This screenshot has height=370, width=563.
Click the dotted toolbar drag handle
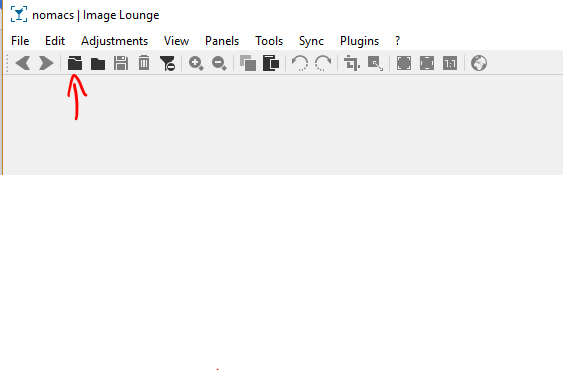pyautogui.click(x=6, y=63)
